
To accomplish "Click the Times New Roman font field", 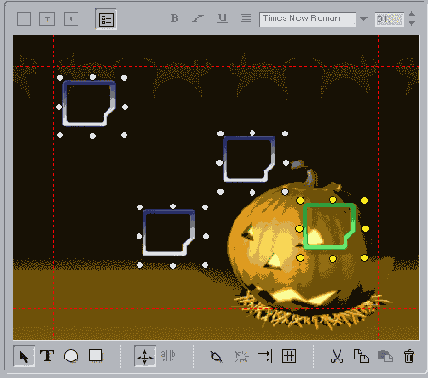I will (307, 19).
